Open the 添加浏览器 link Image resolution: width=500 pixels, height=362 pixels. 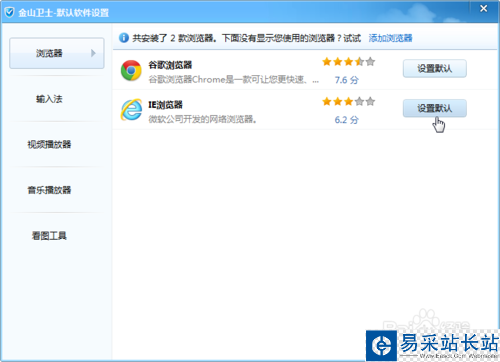[x=390, y=38]
